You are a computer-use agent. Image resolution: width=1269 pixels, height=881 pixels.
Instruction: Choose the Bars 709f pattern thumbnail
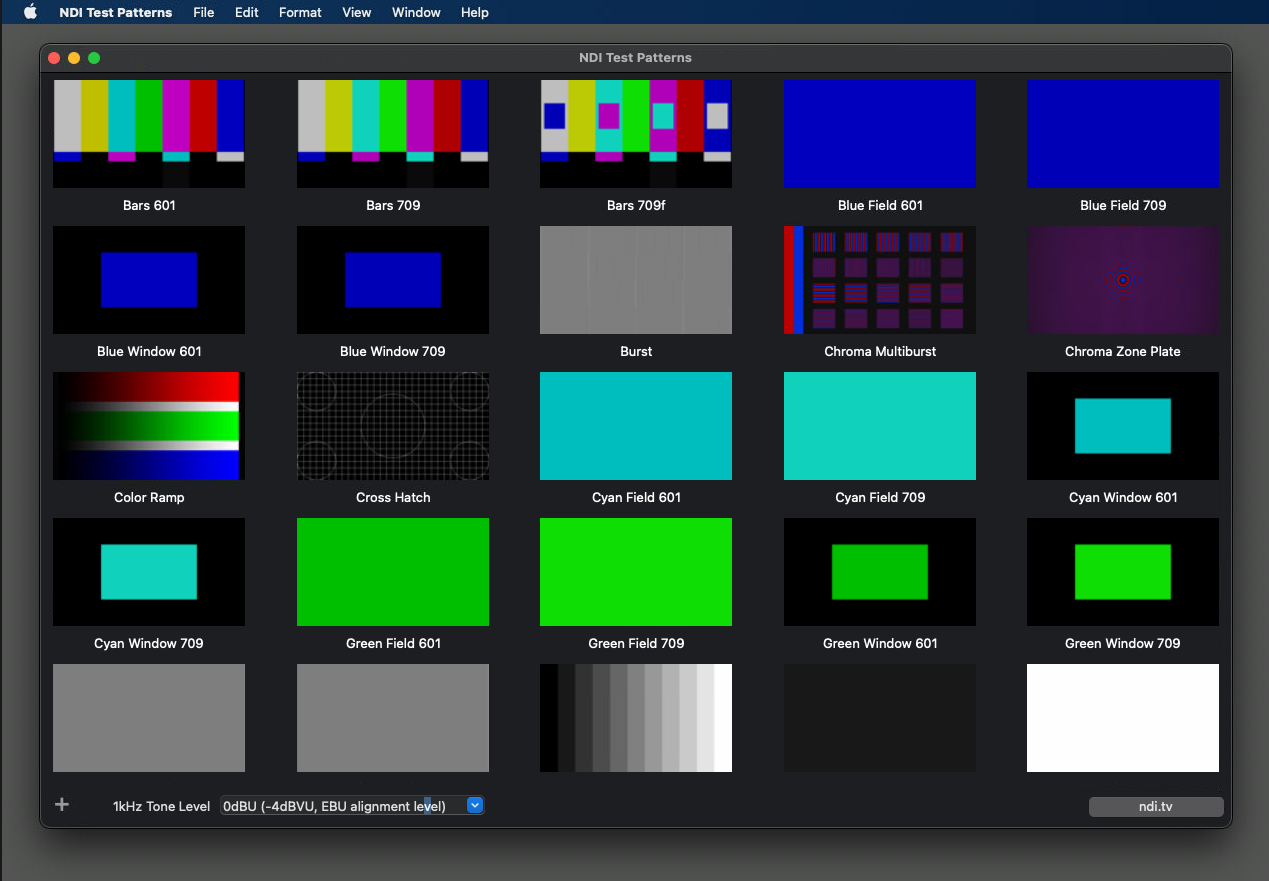click(636, 134)
